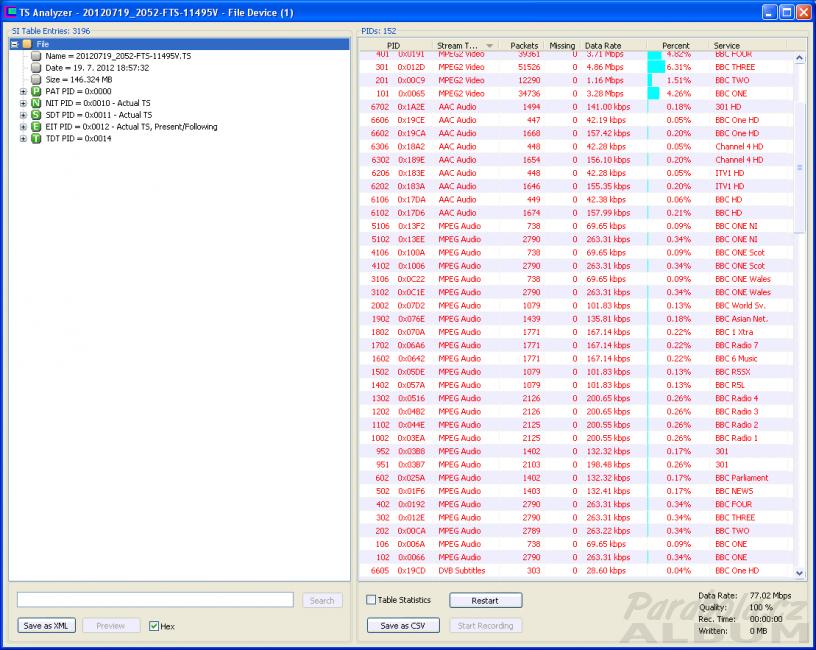Click the BBC Parliament service cell
The image size is (816, 650).
[x=742, y=478]
